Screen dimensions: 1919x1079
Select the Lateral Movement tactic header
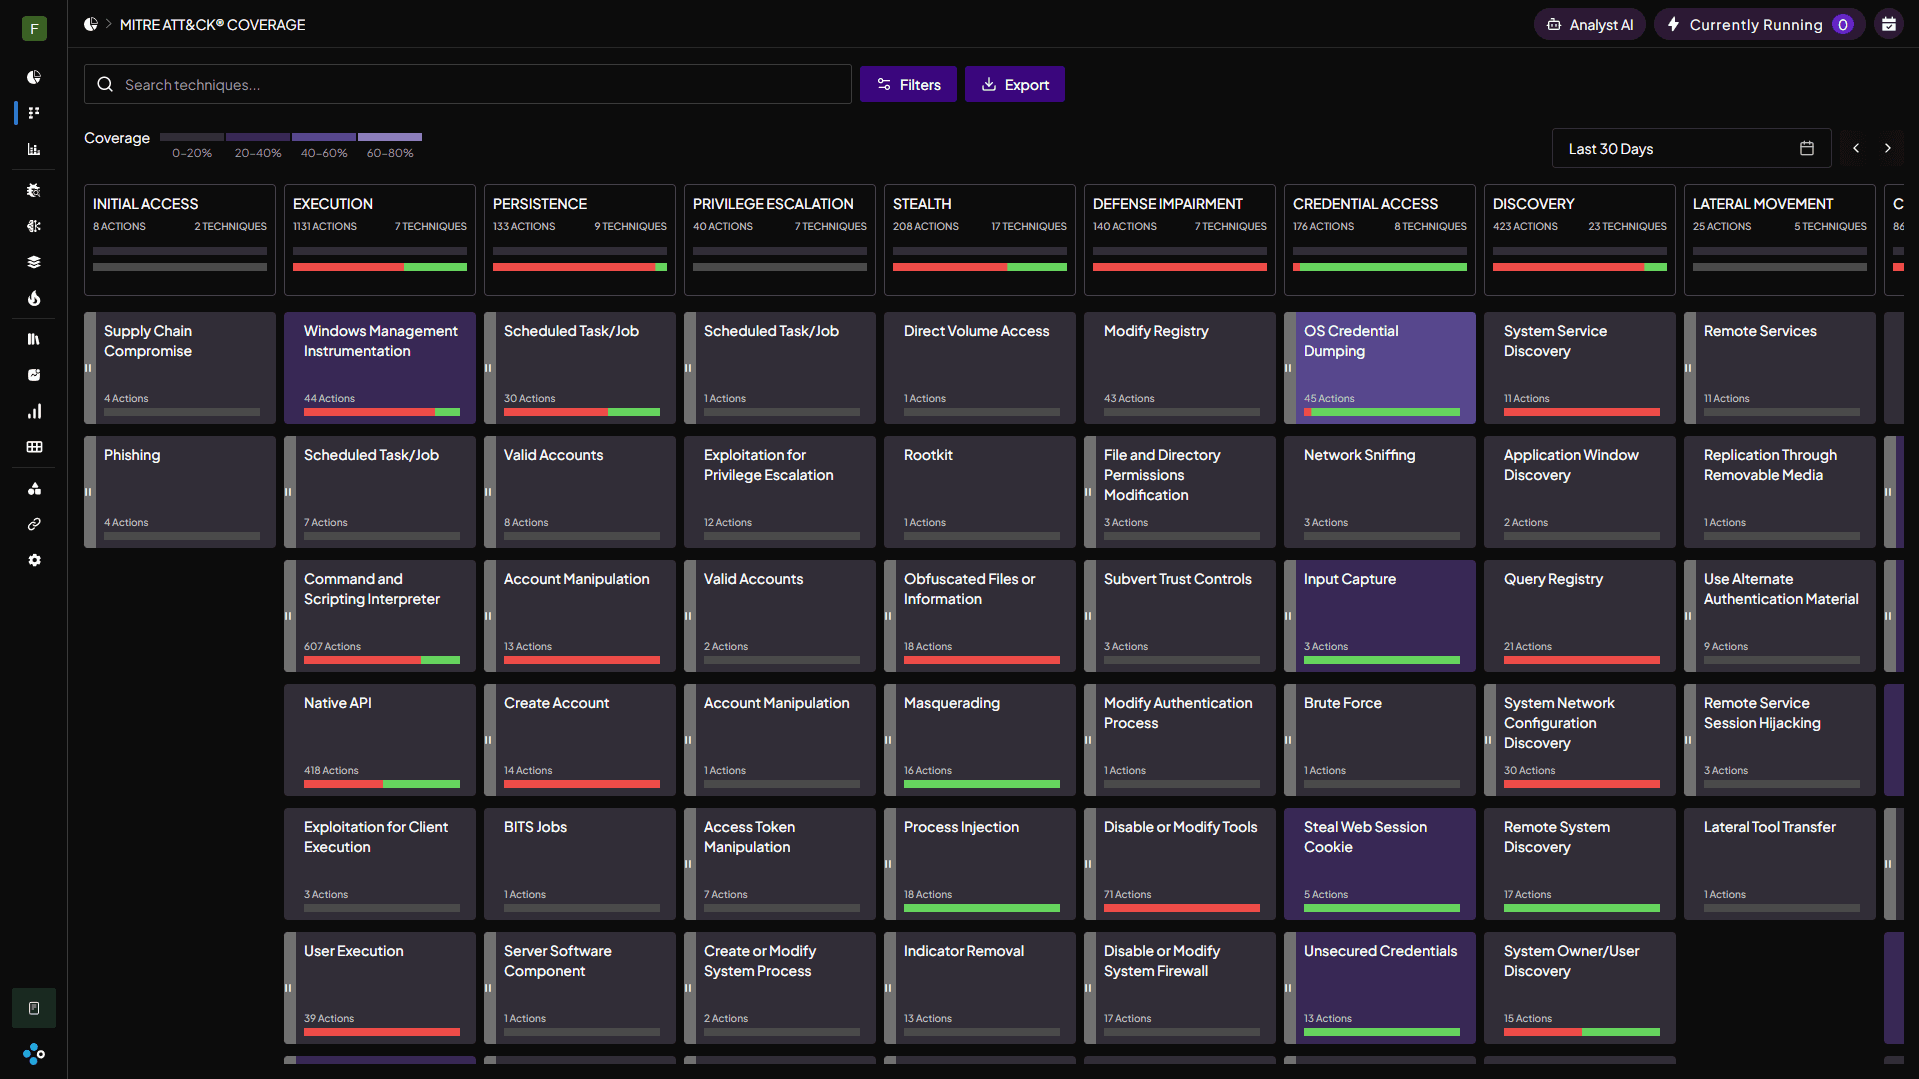1780,240
